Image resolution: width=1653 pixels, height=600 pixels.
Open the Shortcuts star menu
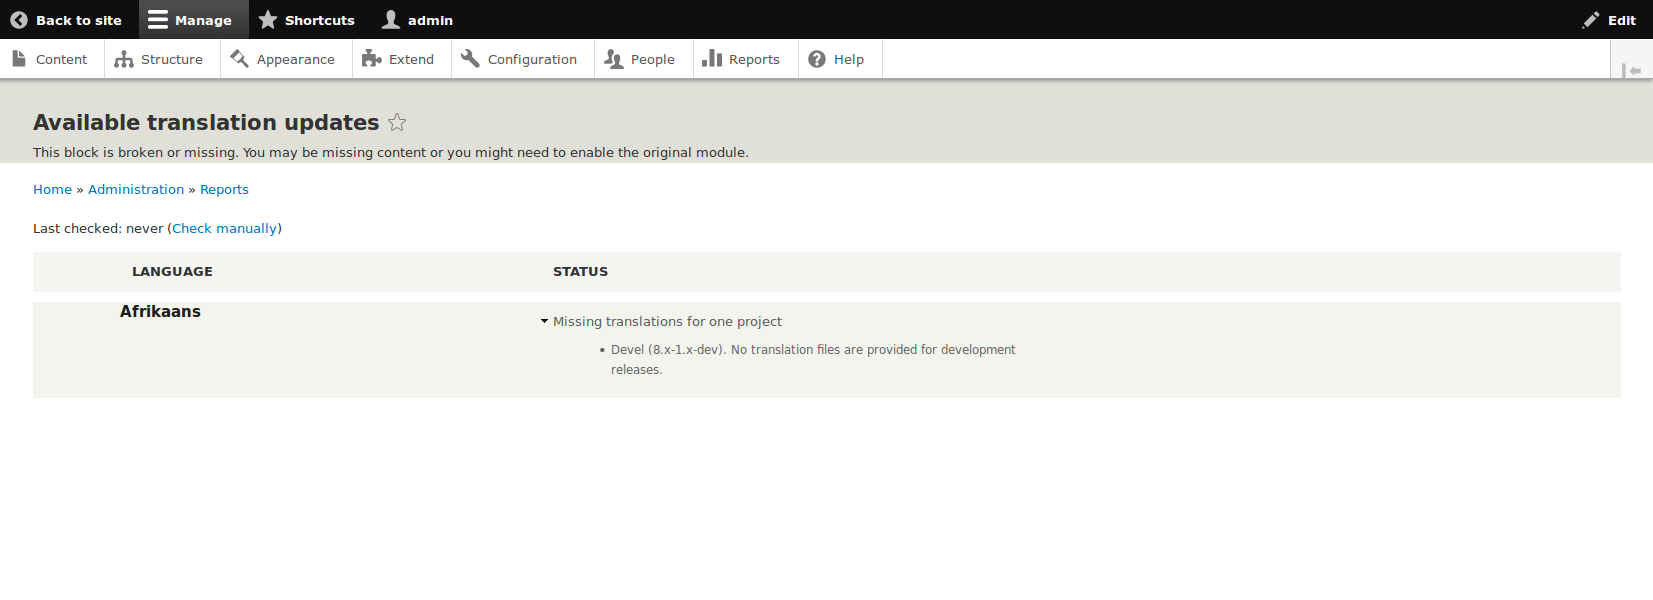tap(306, 20)
